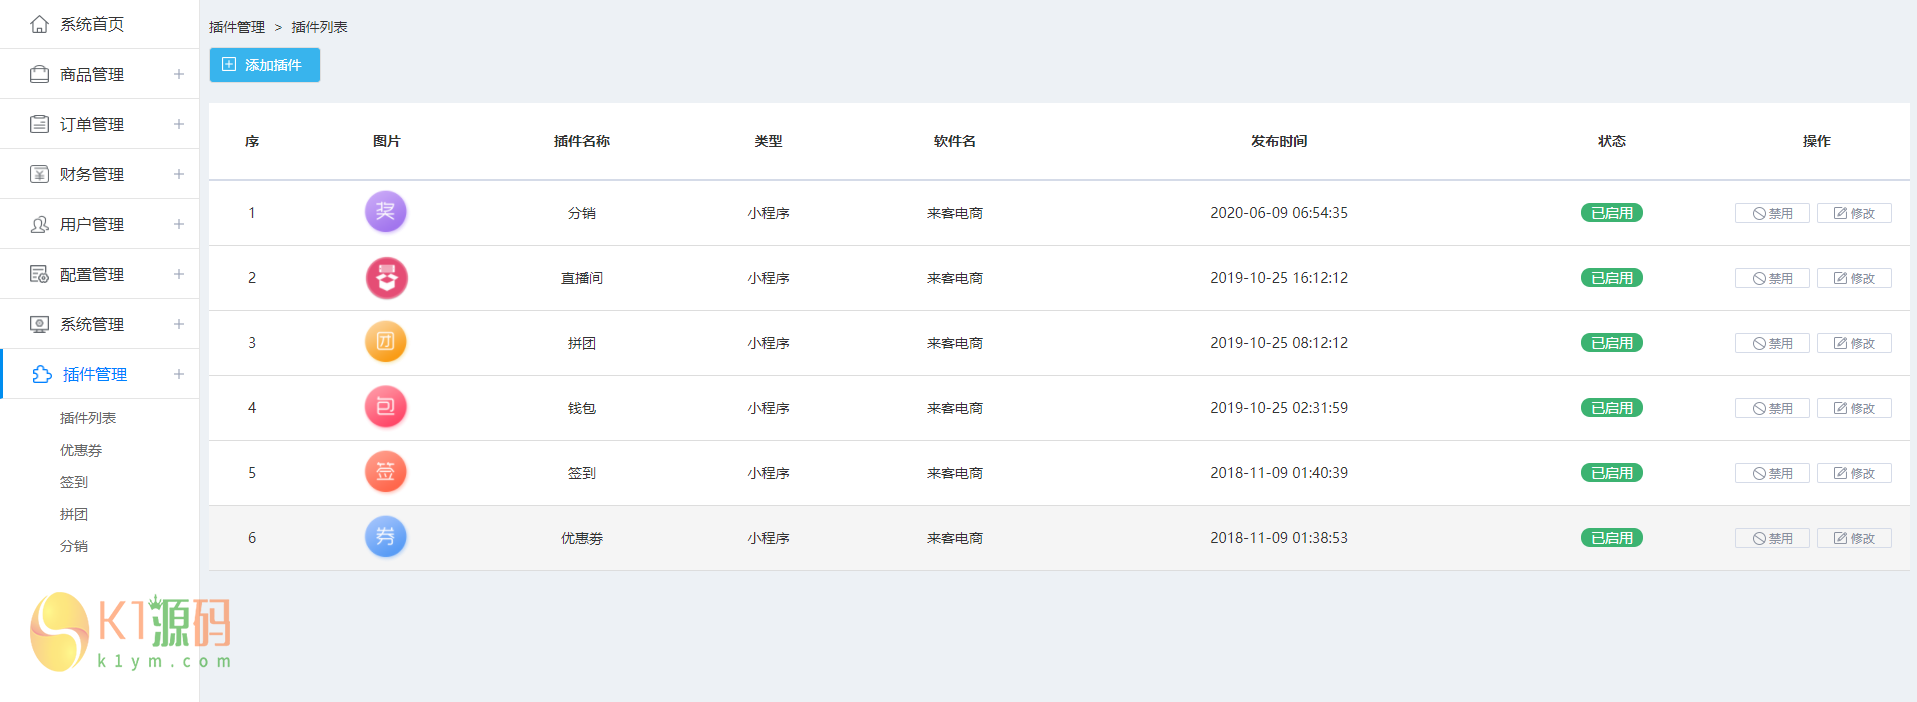This screenshot has width=1917, height=702.
Task: Click the 签到 plugin icon
Action: coord(386,472)
